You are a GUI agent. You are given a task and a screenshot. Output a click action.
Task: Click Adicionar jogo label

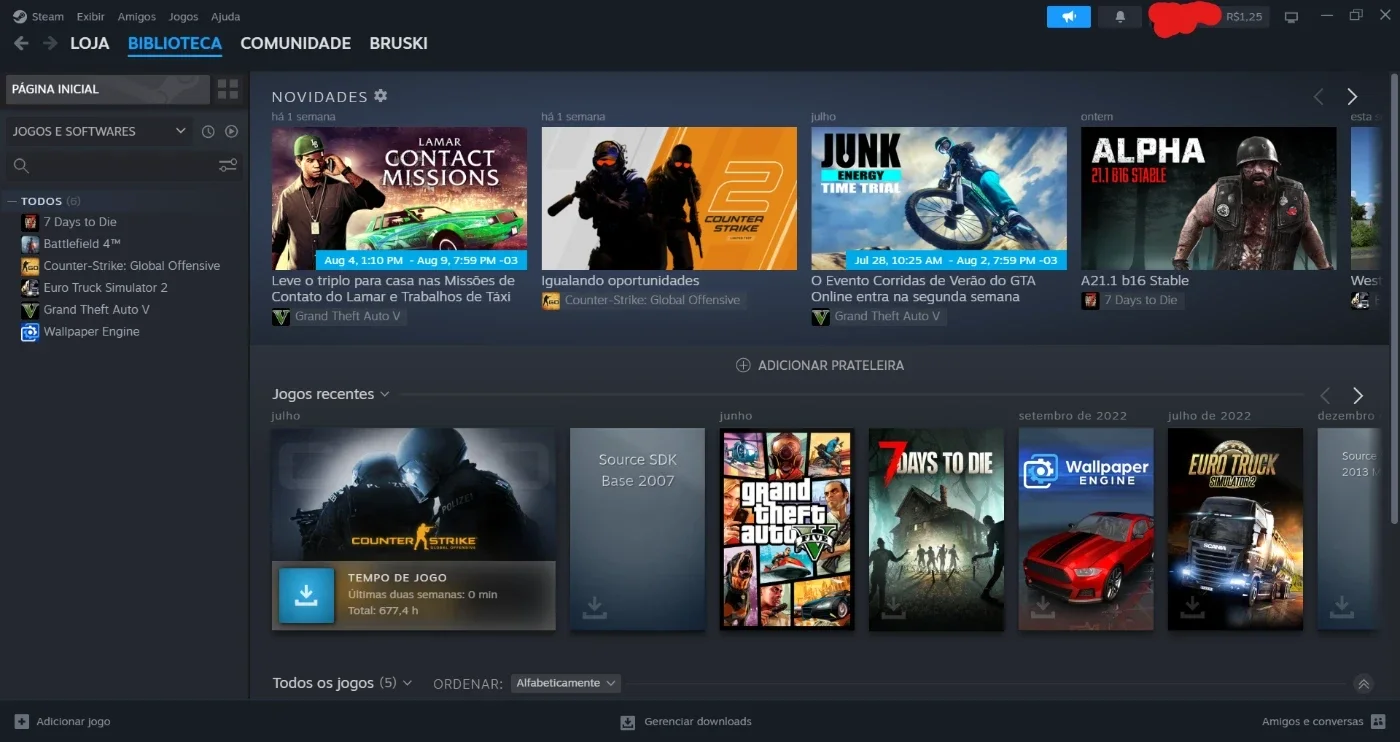[73, 721]
